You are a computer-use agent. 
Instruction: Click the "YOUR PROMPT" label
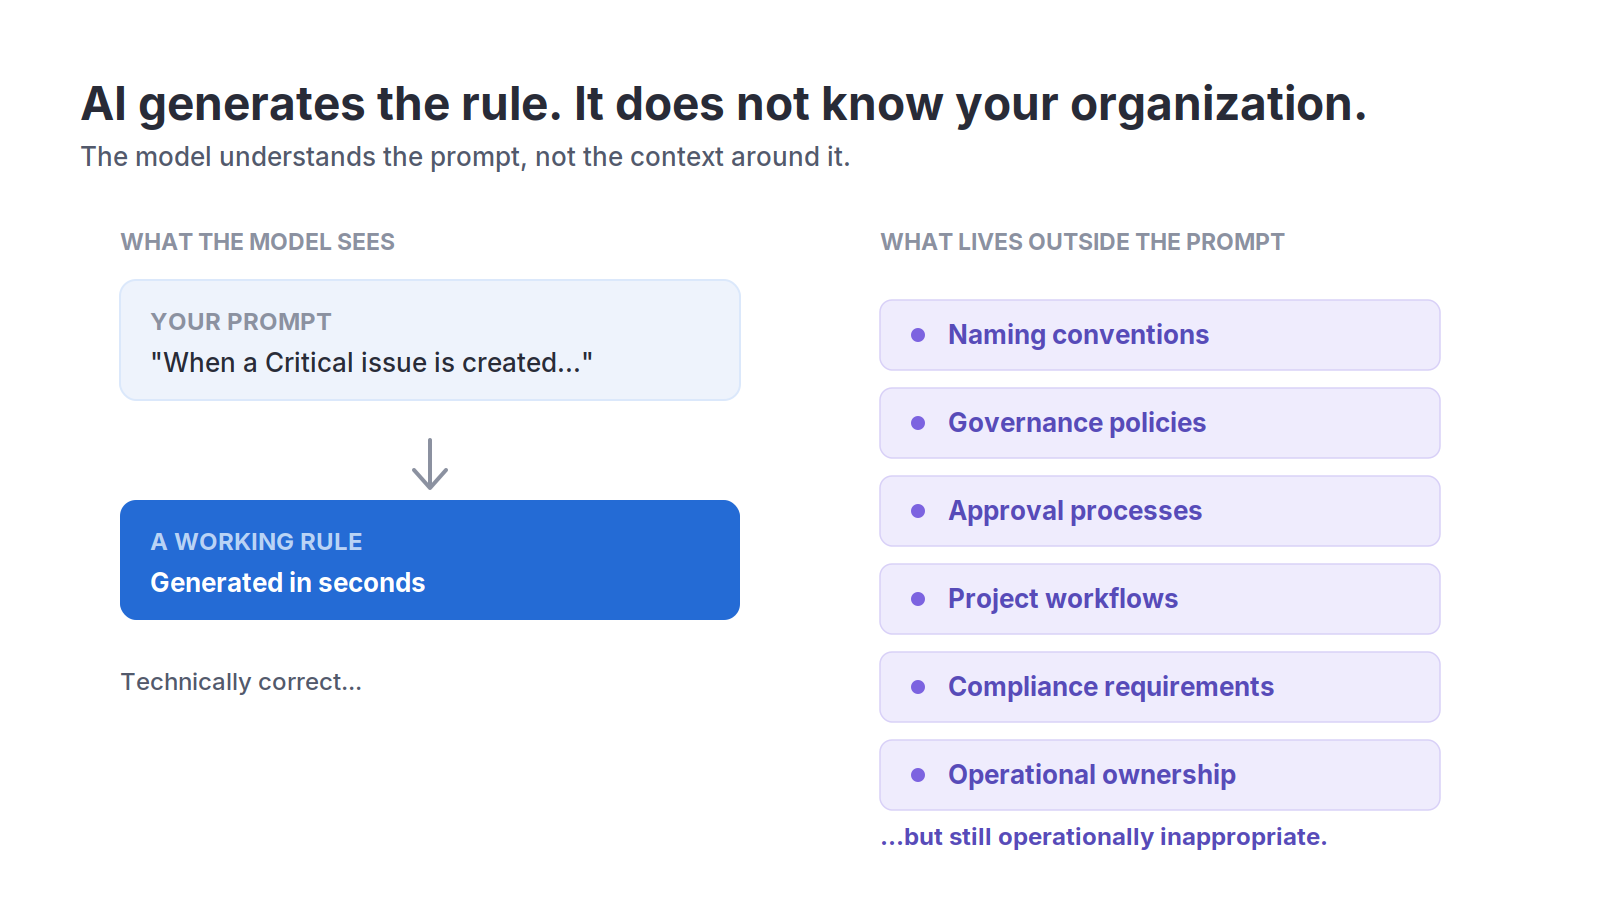click(x=241, y=322)
